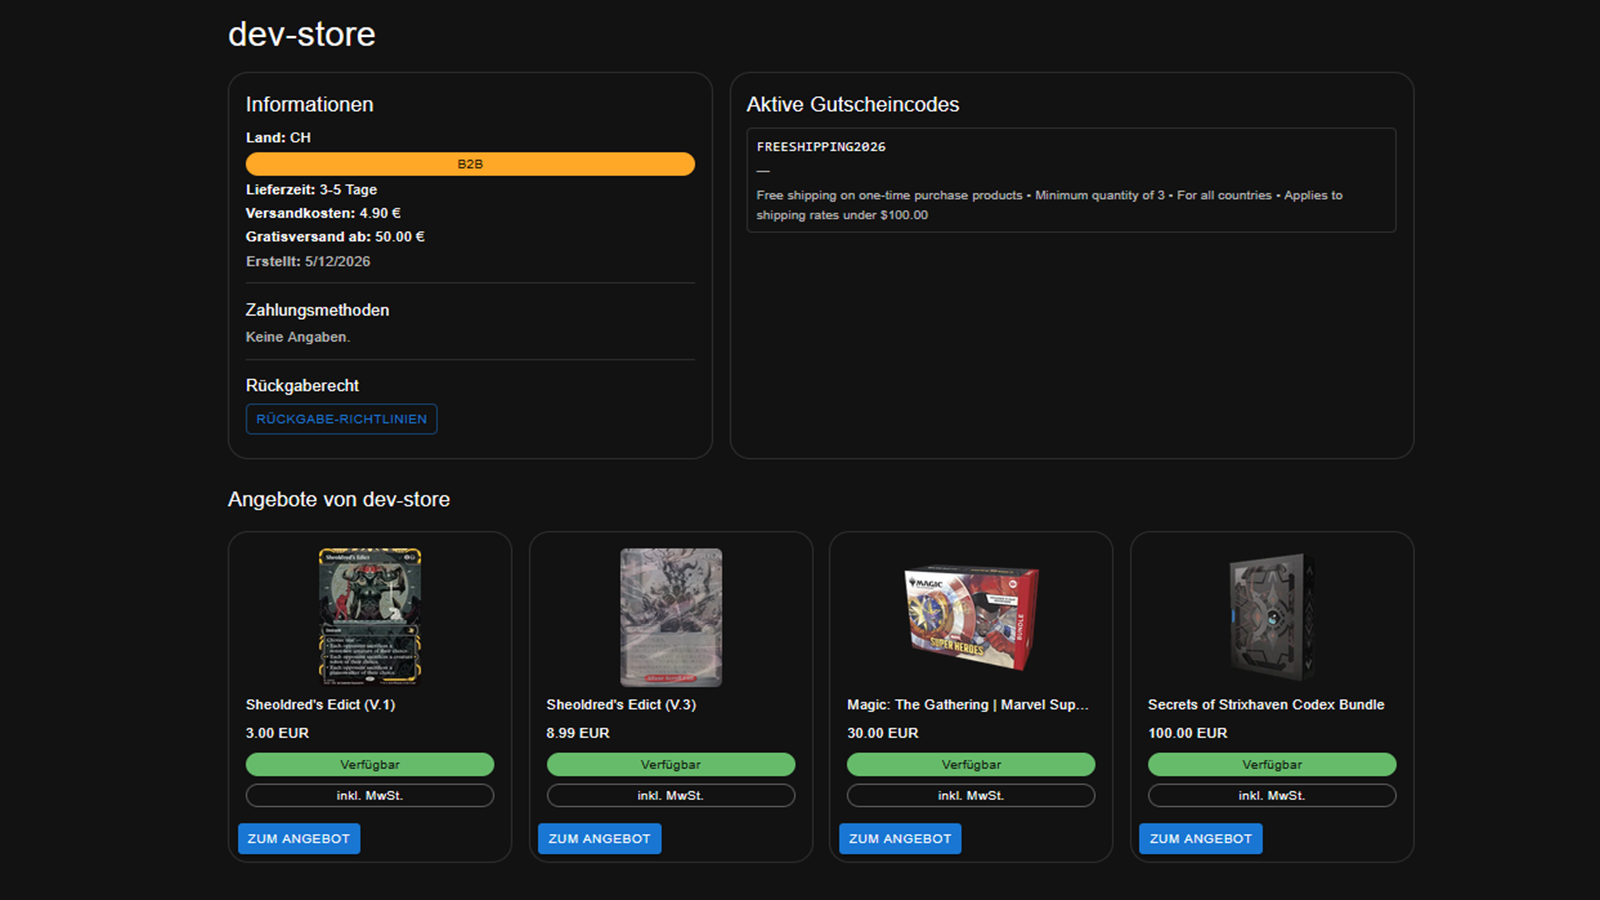Click the Sheoldred's Edict (V.1) card image

pos(370,617)
